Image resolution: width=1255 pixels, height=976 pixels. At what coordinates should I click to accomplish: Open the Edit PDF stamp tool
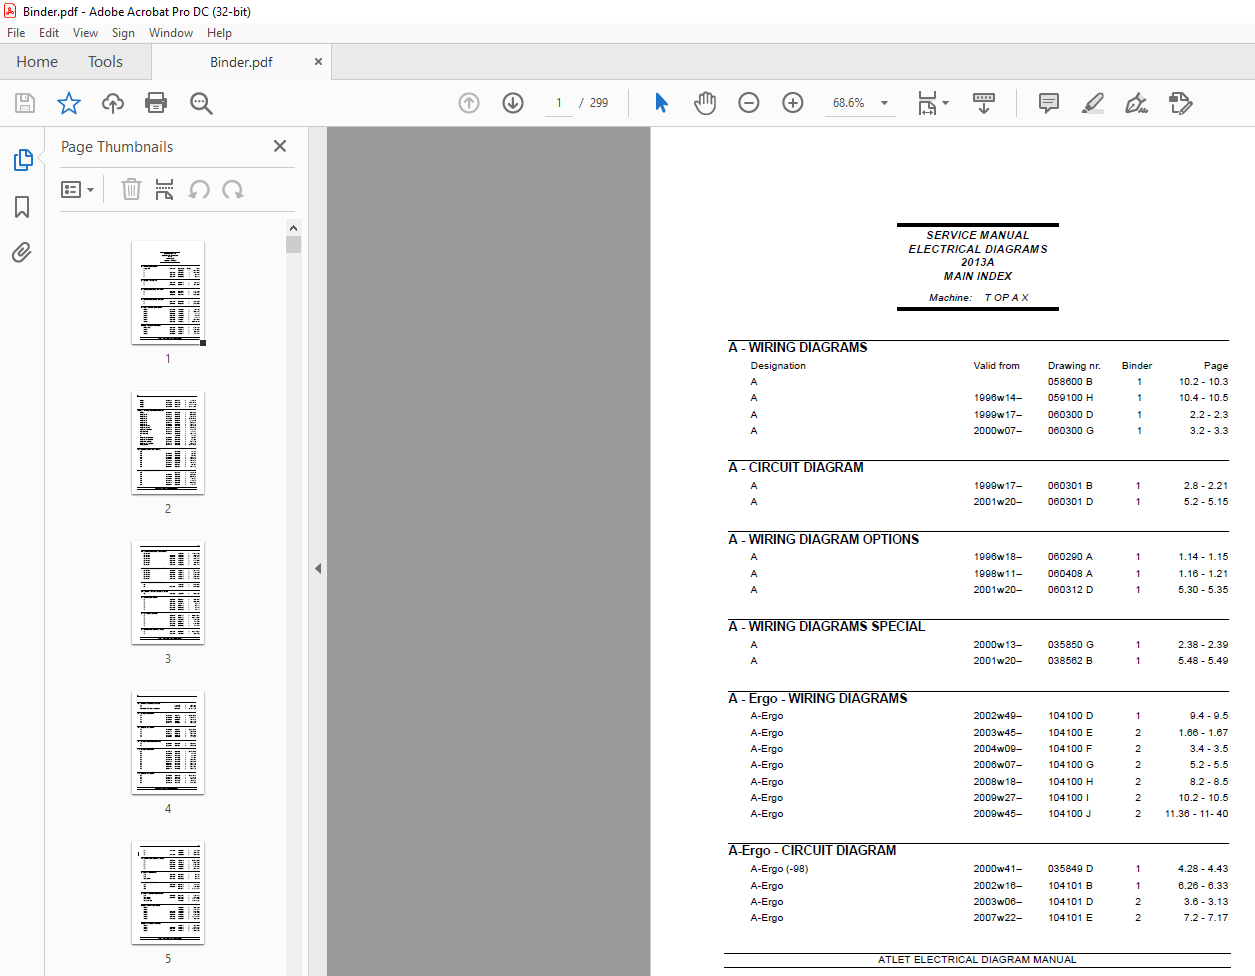point(1181,103)
